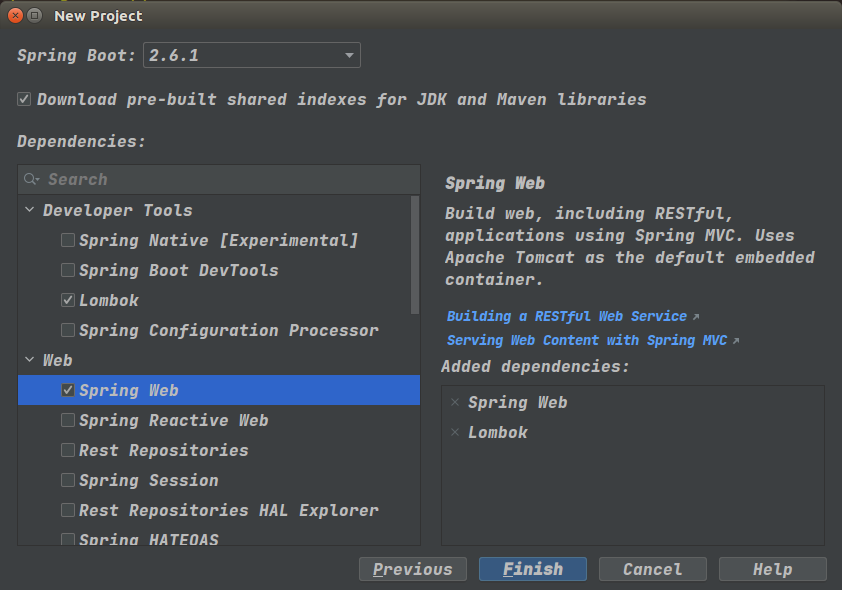The height and width of the screenshot is (590, 842).
Task: Select Spring Configuration Processor row label
Action: pyautogui.click(x=229, y=331)
